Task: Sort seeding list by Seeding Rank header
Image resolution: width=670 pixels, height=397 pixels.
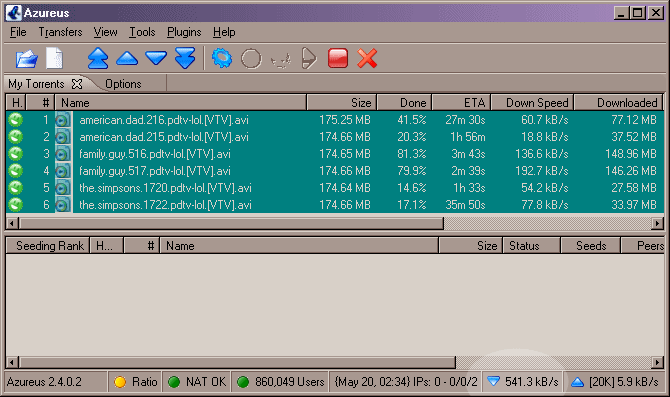Action: click(x=48, y=246)
